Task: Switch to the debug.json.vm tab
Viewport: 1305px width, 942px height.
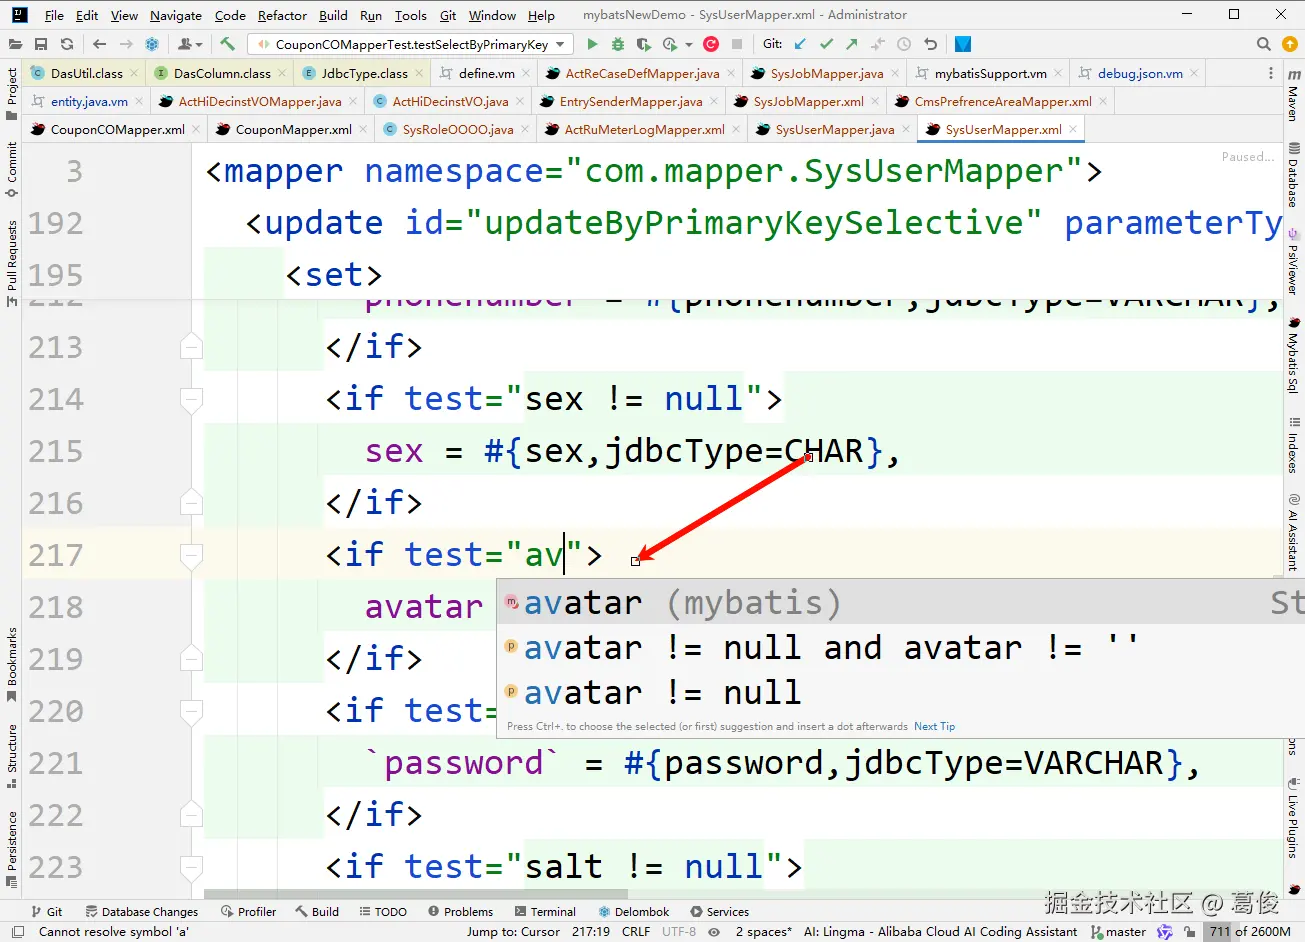Action: tap(1140, 73)
